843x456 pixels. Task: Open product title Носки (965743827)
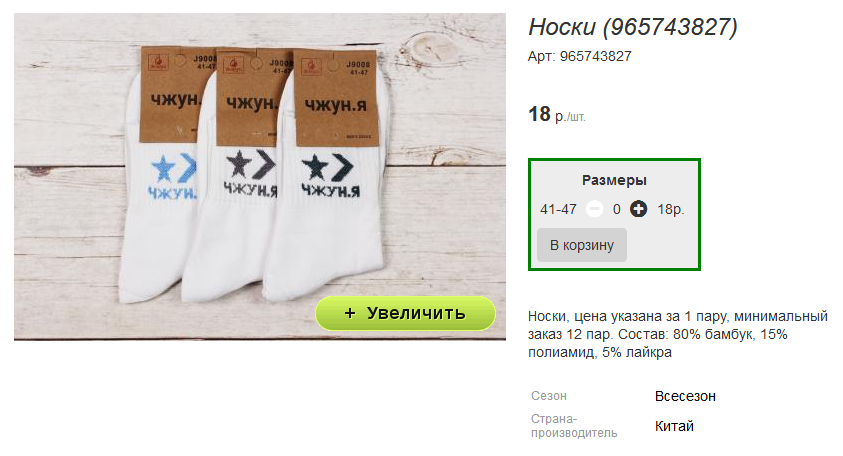coord(633,27)
